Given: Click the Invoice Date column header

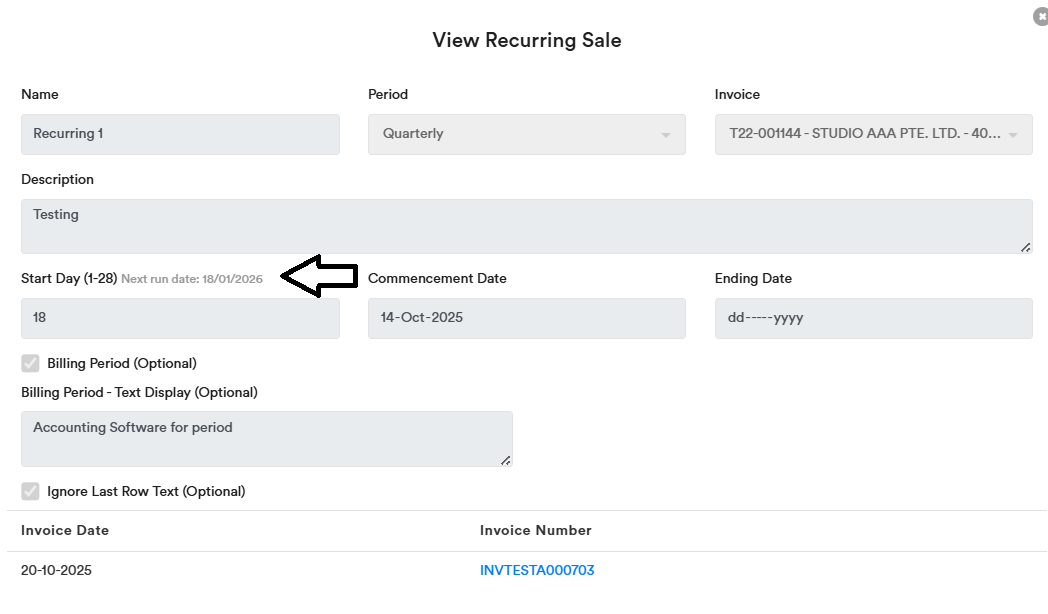Looking at the screenshot, I should point(65,530).
